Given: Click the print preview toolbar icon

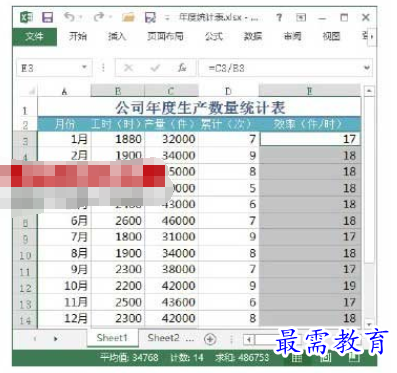Looking at the screenshot, I should click(150, 17).
